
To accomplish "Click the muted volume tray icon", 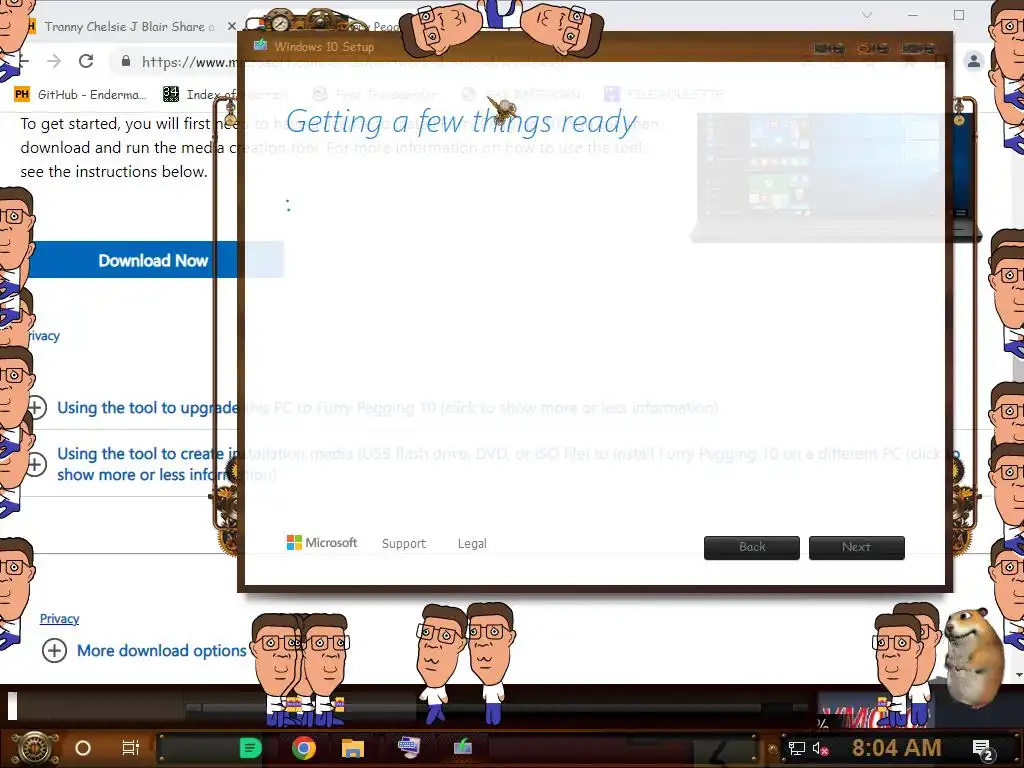I will coord(820,748).
